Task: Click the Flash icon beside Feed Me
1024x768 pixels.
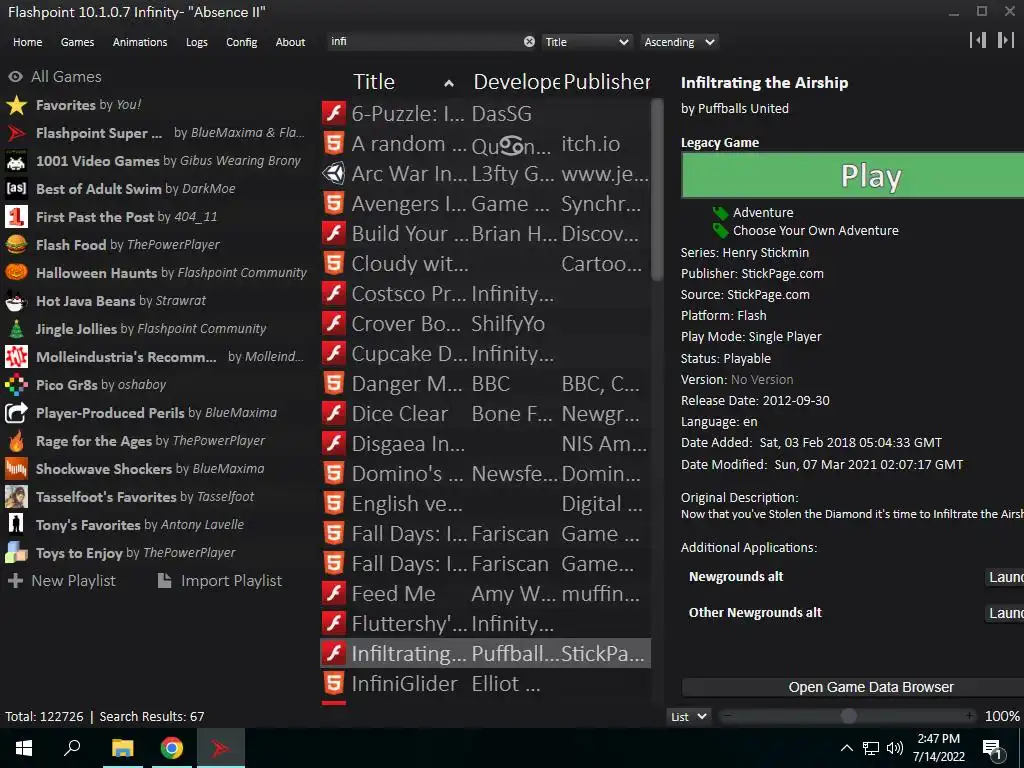Action: click(334, 594)
